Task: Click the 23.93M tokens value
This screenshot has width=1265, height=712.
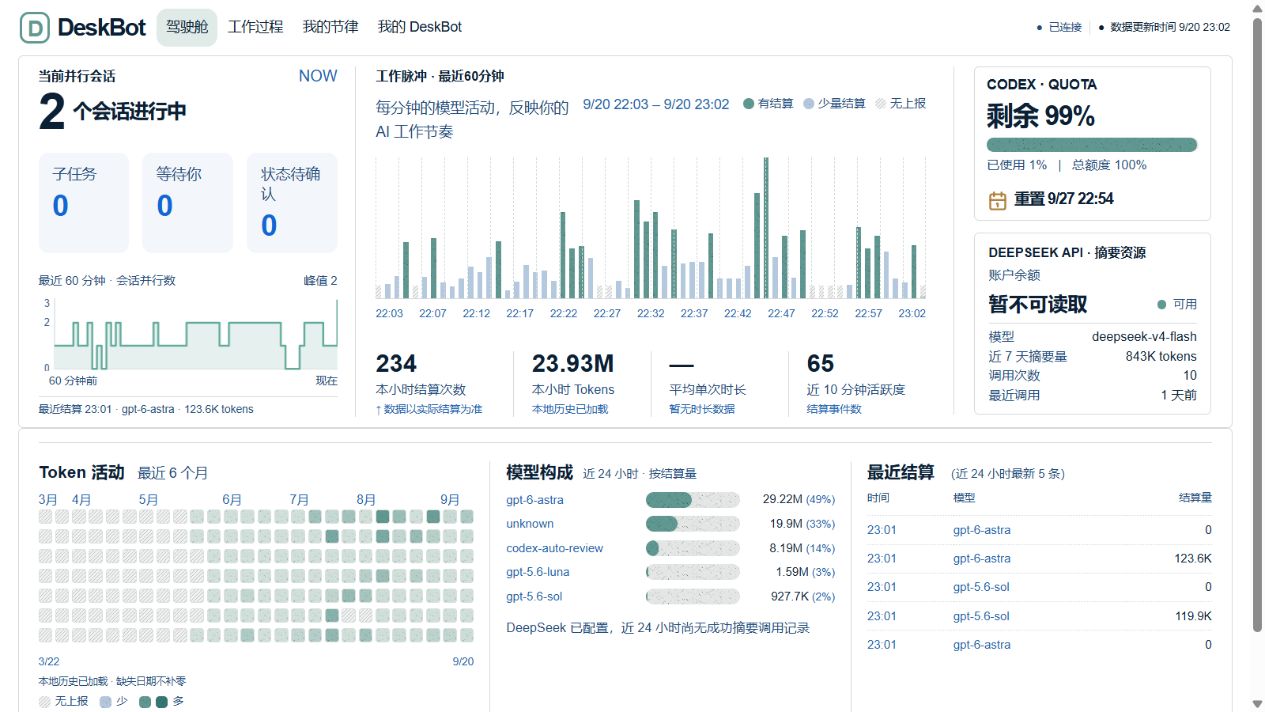Action: (573, 364)
